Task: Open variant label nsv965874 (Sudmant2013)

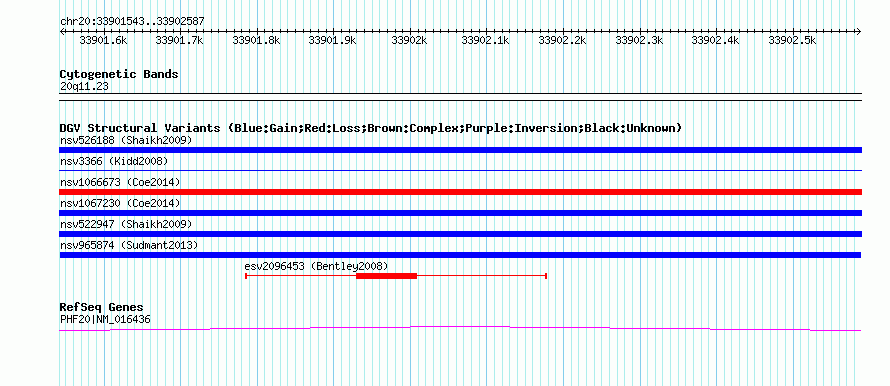Action: click(x=129, y=245)
